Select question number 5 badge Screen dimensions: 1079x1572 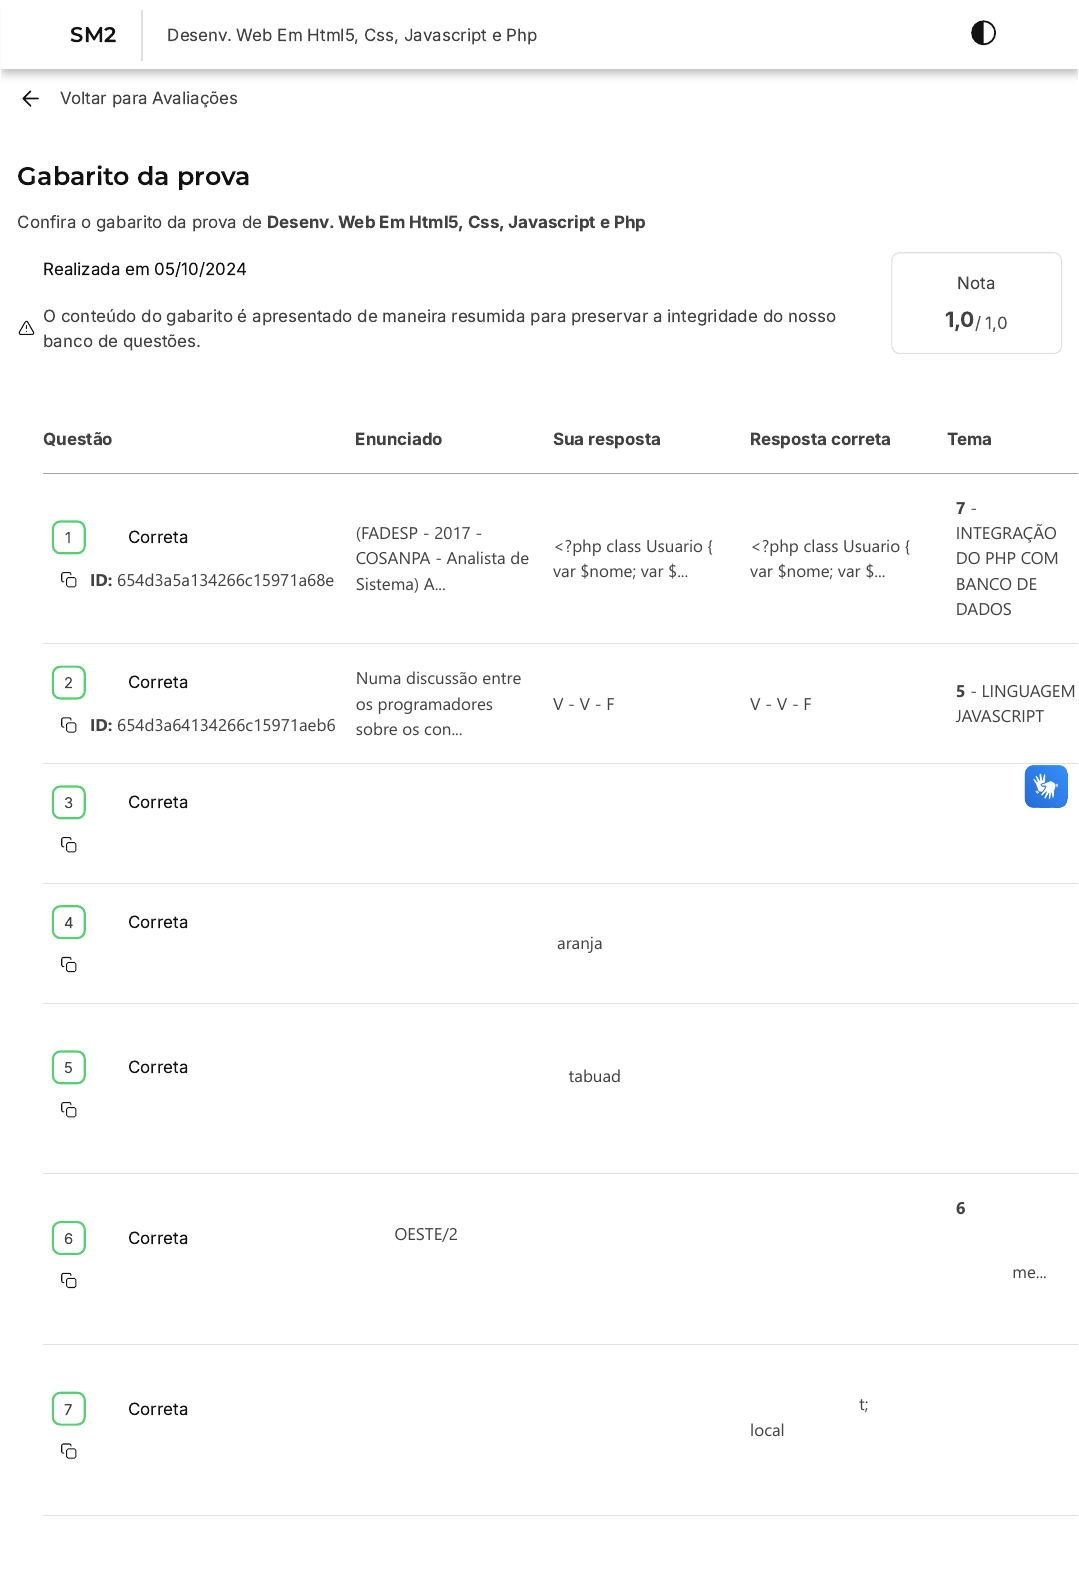pos(69,1068)
